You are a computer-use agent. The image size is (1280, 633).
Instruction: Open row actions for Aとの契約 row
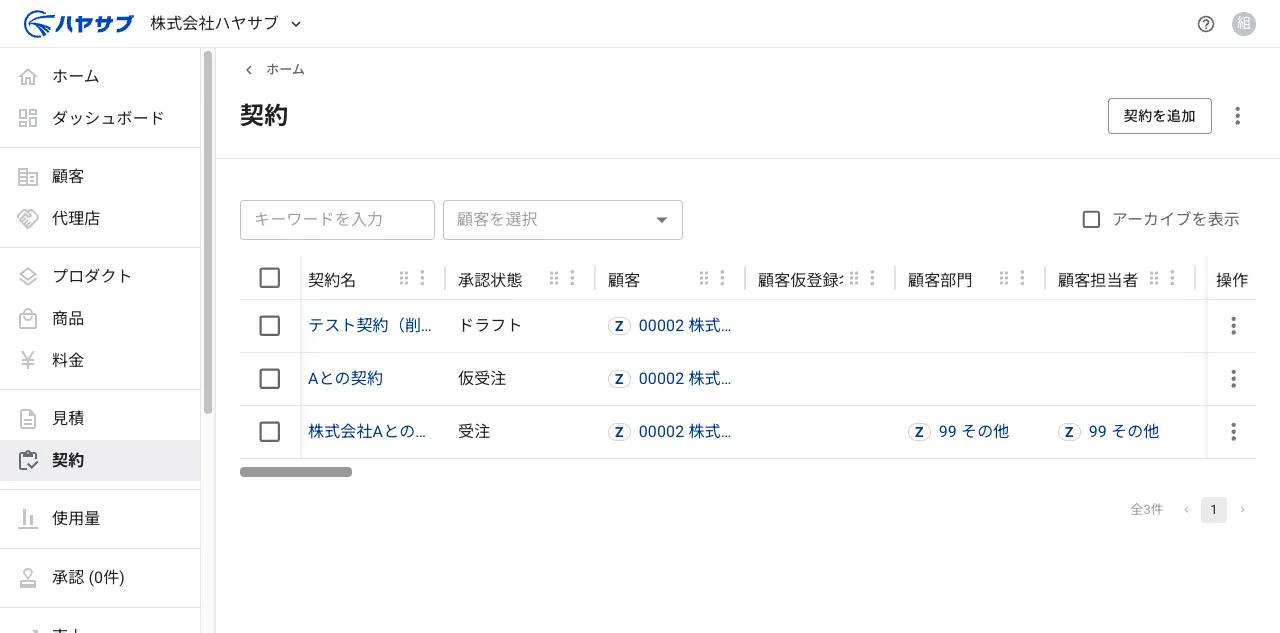[1234, 379]
